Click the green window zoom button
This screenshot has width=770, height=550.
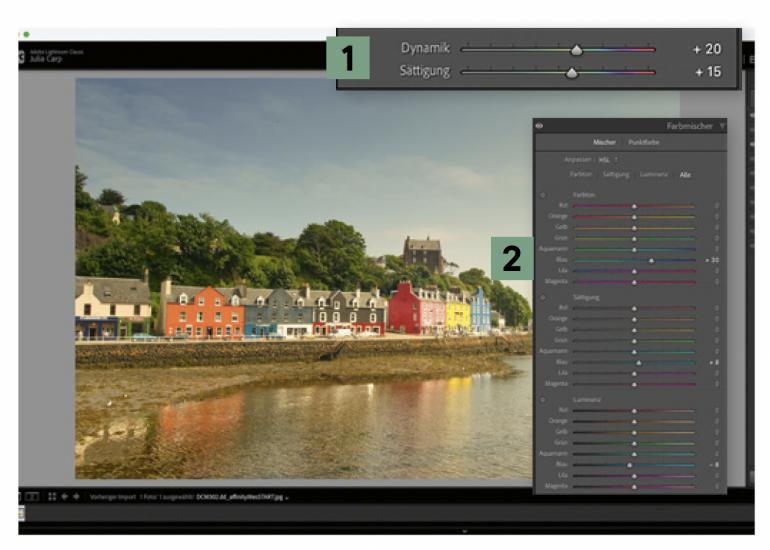pos(27,34)
